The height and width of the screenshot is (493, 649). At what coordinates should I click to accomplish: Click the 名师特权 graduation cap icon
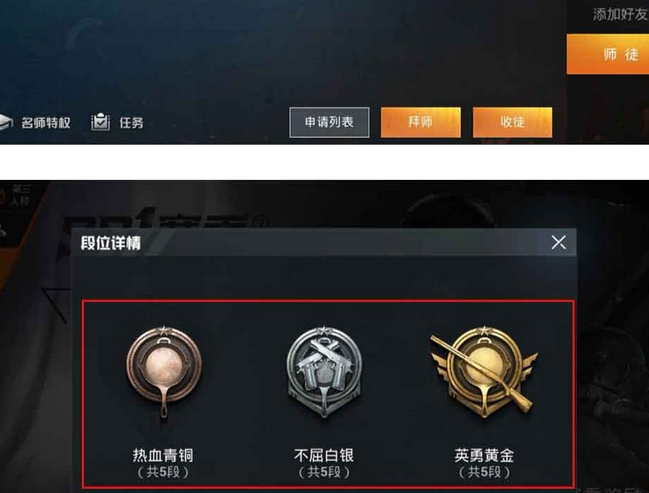(5, 123)
